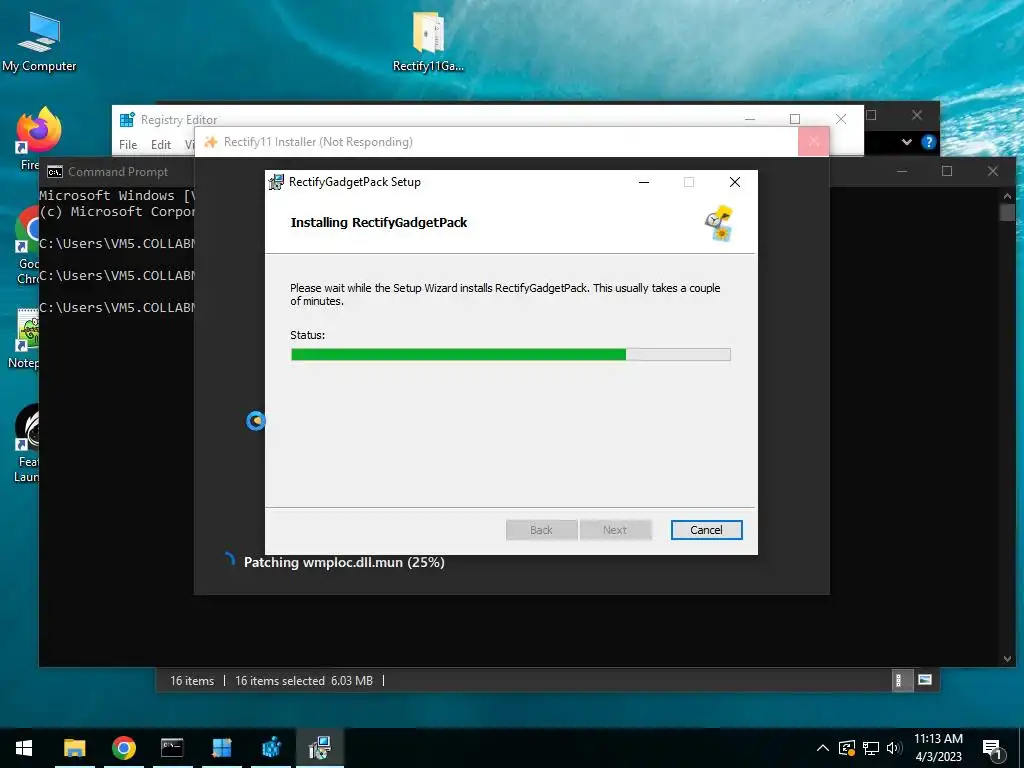
Task: Open the volume control tray icon
Action: 894,748
